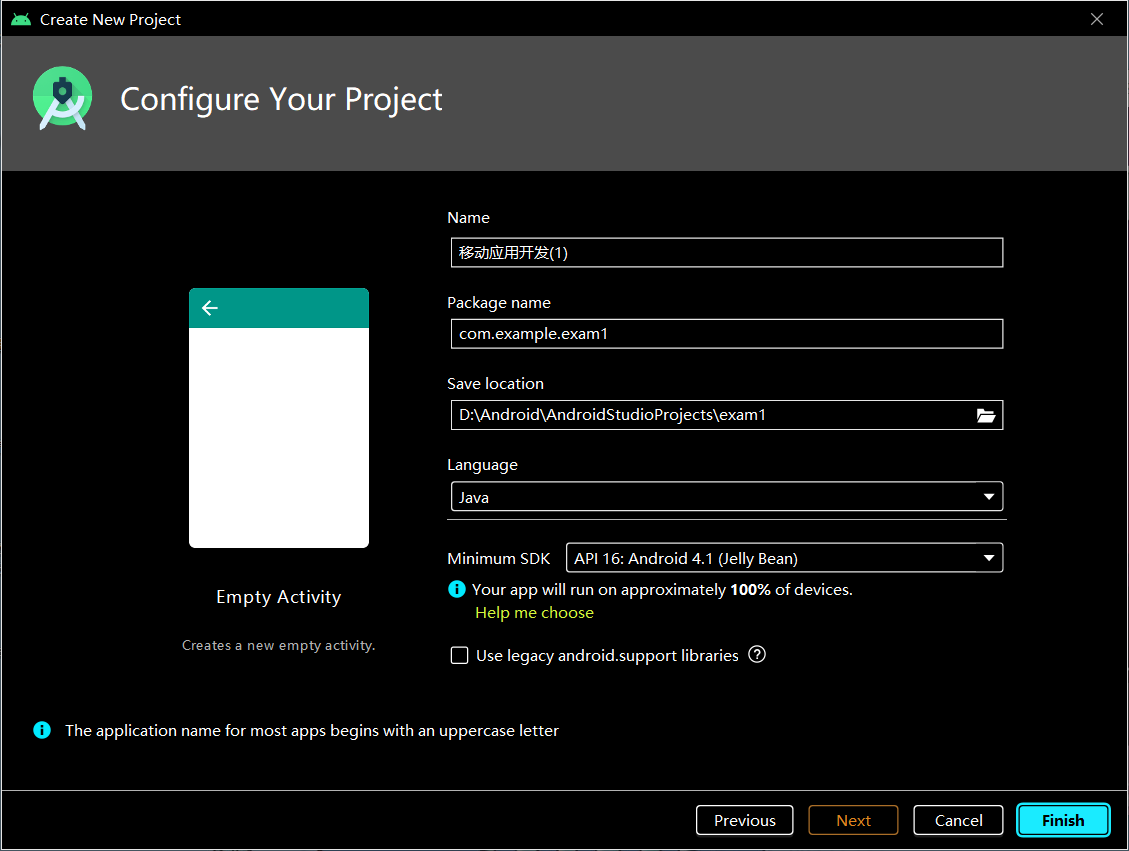Open the Language dropdown showing Java

tap(727, 497)
